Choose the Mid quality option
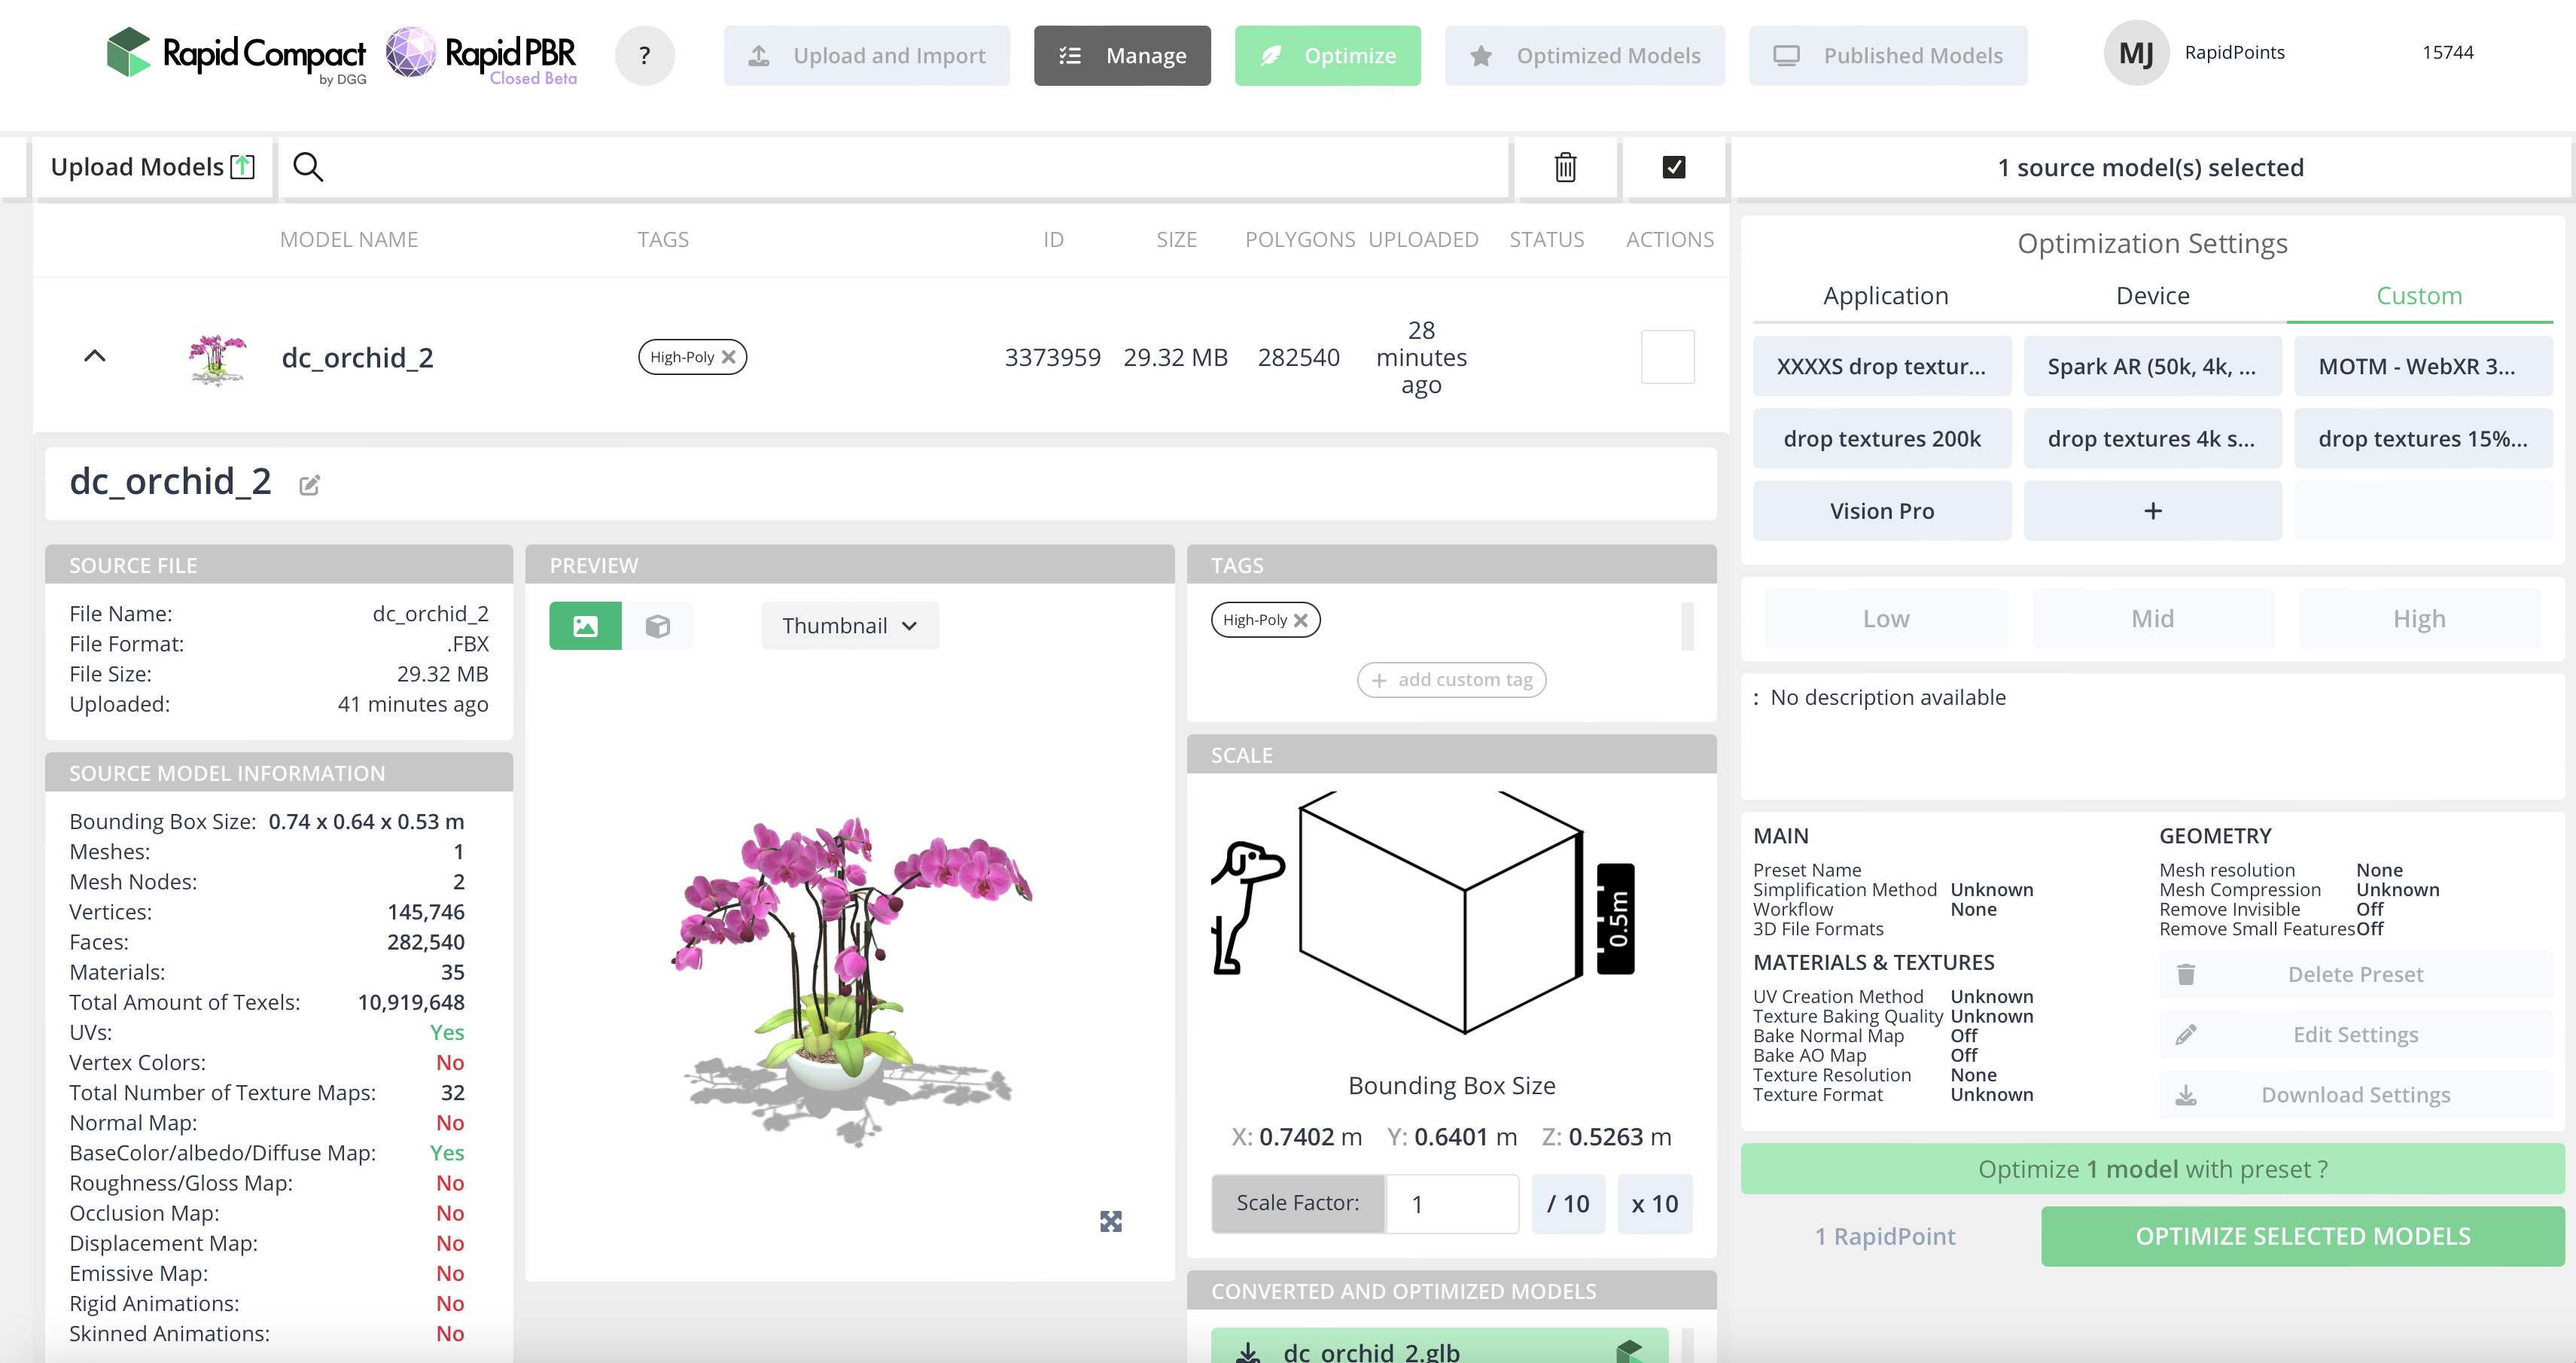 (x=2152, y=619)
